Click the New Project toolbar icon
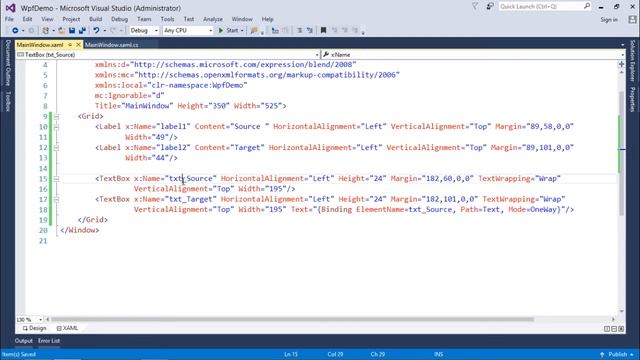The image size is (640, 360). point(46,31)
